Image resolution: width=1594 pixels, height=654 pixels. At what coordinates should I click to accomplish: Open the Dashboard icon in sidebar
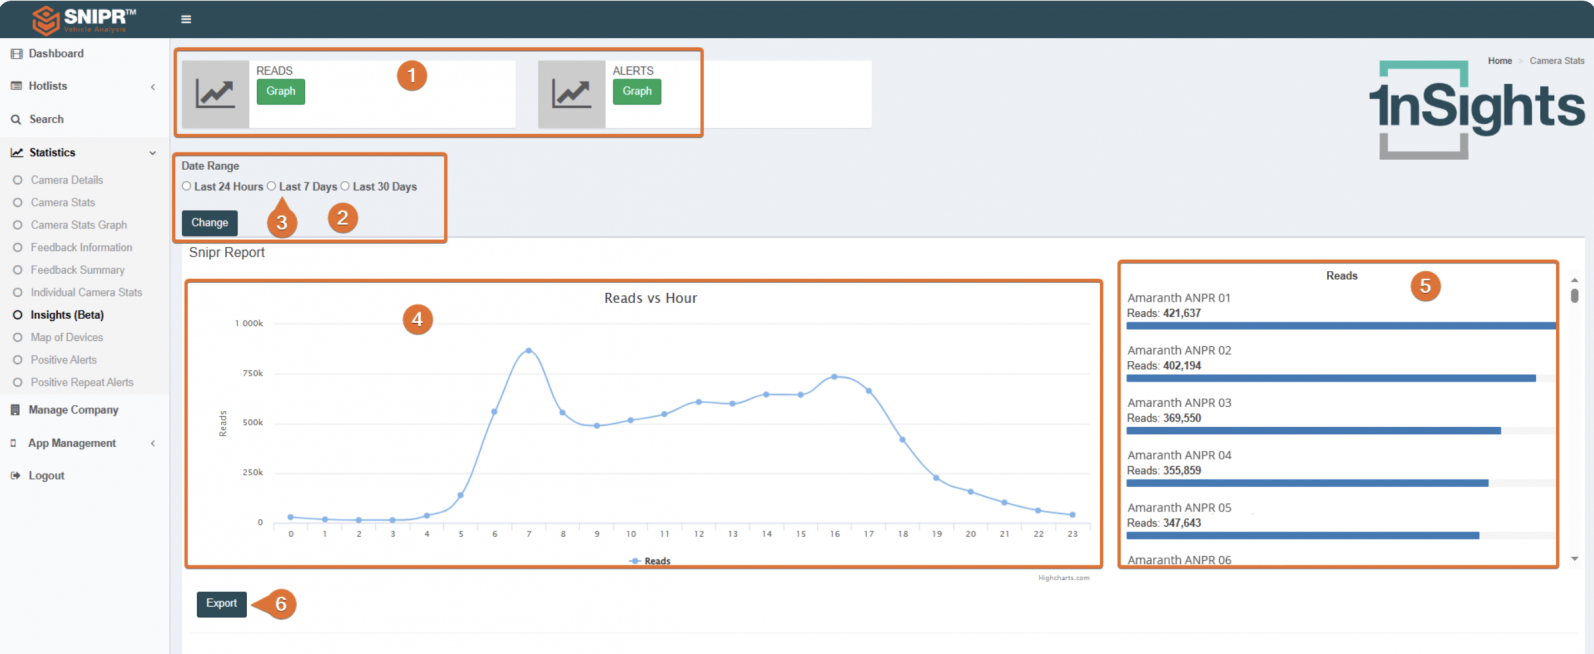click(x=16, y=54)
